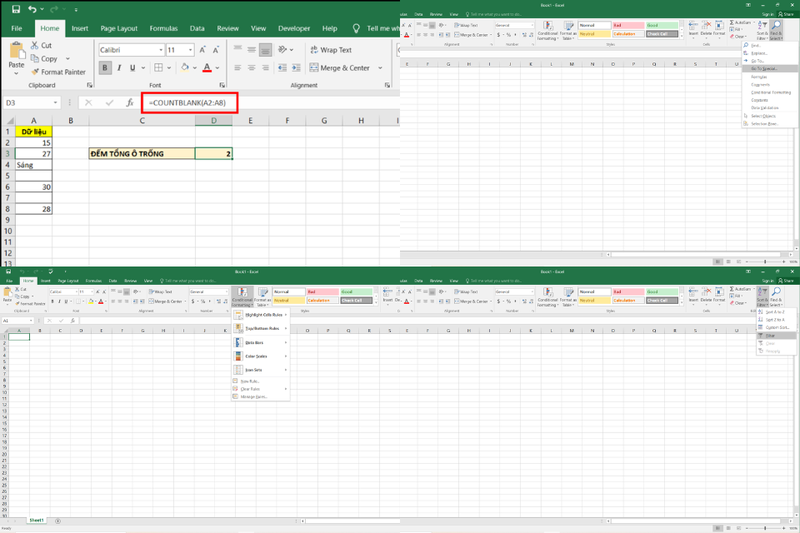Open Calibri font name dropdown in COUNTBLANK window

(x=161, y=49)
